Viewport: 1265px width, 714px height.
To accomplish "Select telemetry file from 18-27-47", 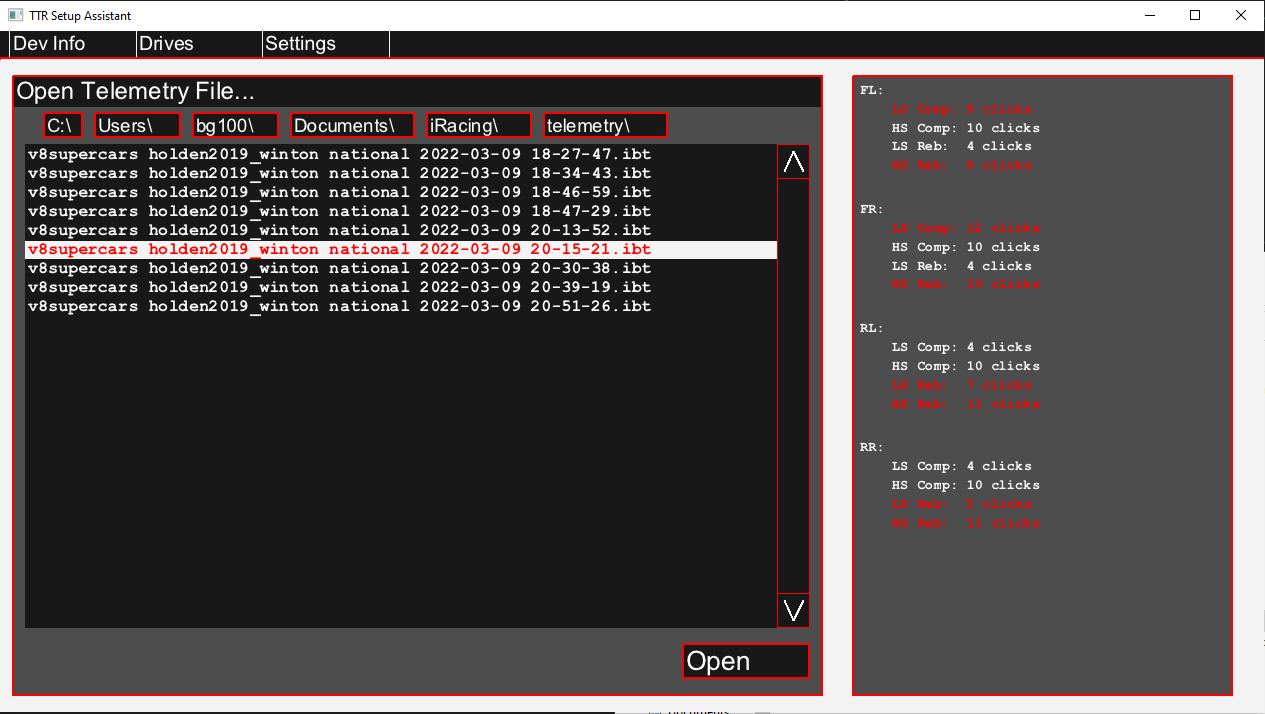I will (x=339, y=154).
